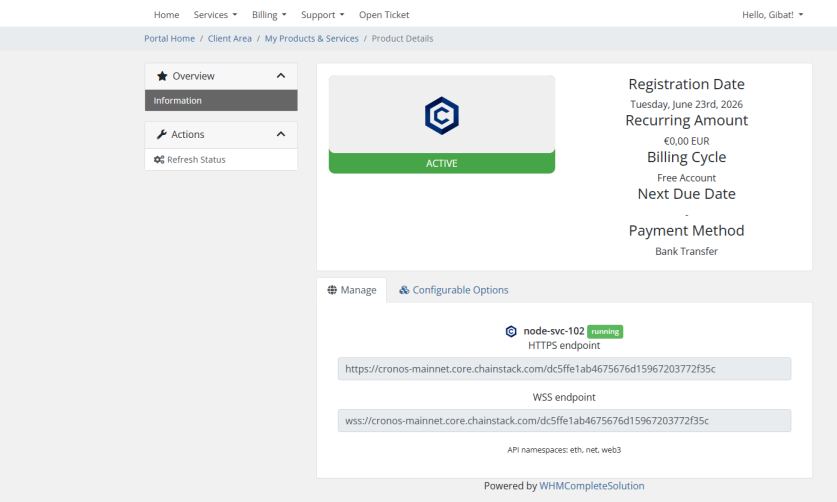The width and height of the screenshot is (837, 502).
Task: Select Information in the Overview sidebar
Action: [x=221, y=100]
